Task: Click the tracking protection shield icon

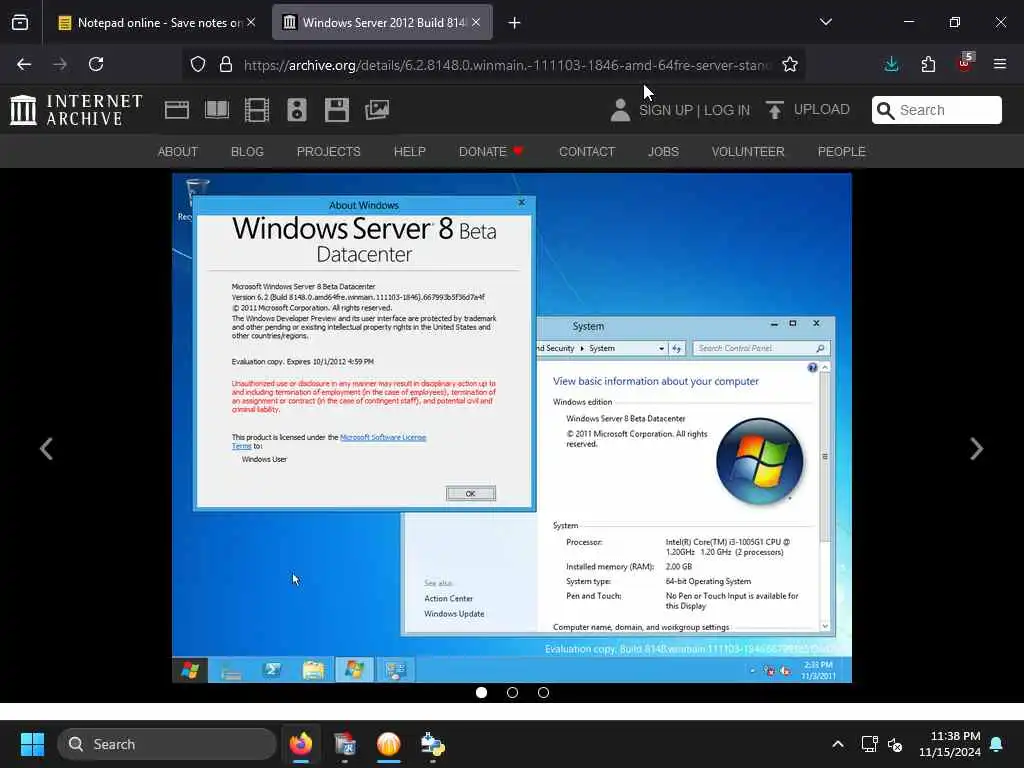Action: 198,64
